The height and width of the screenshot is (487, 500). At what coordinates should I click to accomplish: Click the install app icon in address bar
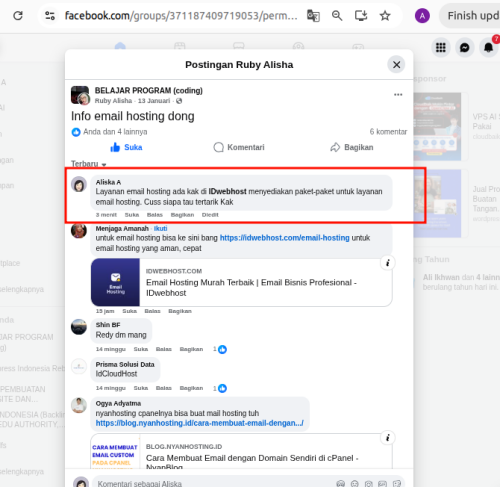pyautogui.click(x=361, y=16)
